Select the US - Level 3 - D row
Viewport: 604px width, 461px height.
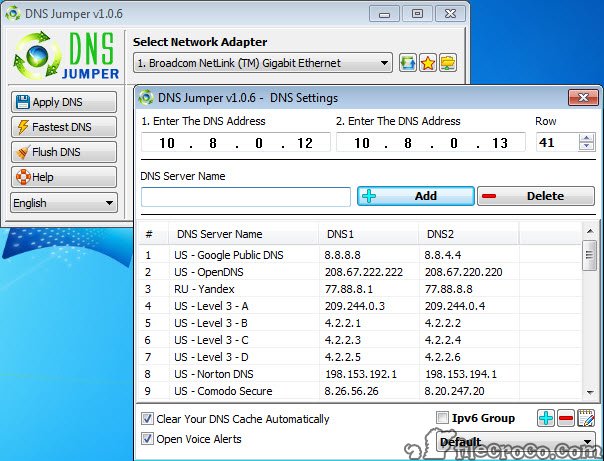360,357
